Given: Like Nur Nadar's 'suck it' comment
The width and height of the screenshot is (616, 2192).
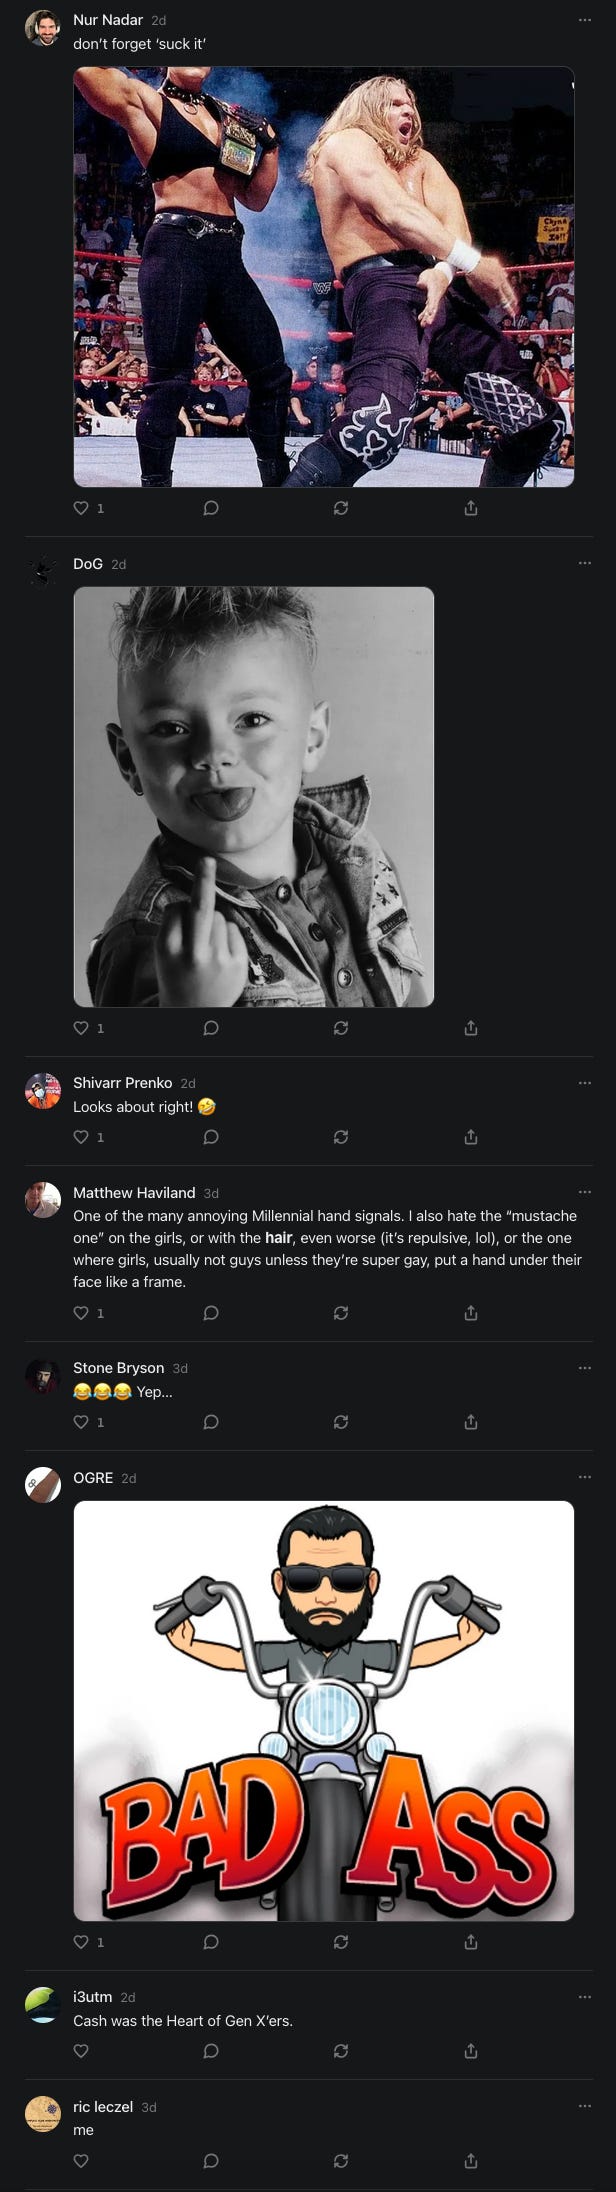Looking at the screenshot, I should pyautogui.click(x=89, y=508).
